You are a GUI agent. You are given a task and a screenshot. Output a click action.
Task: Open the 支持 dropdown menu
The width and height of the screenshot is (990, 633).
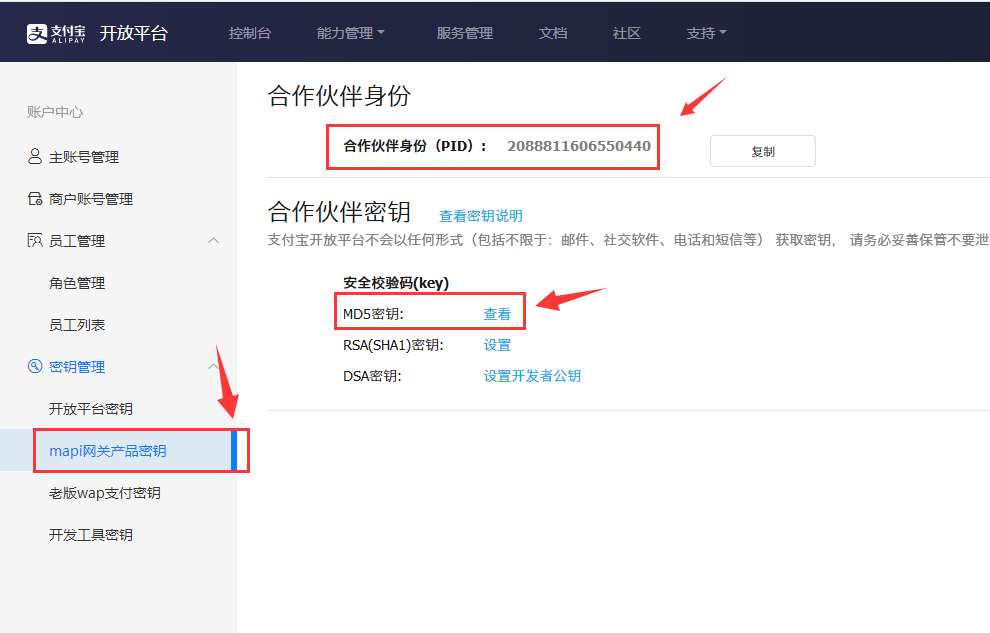[706, 32]
